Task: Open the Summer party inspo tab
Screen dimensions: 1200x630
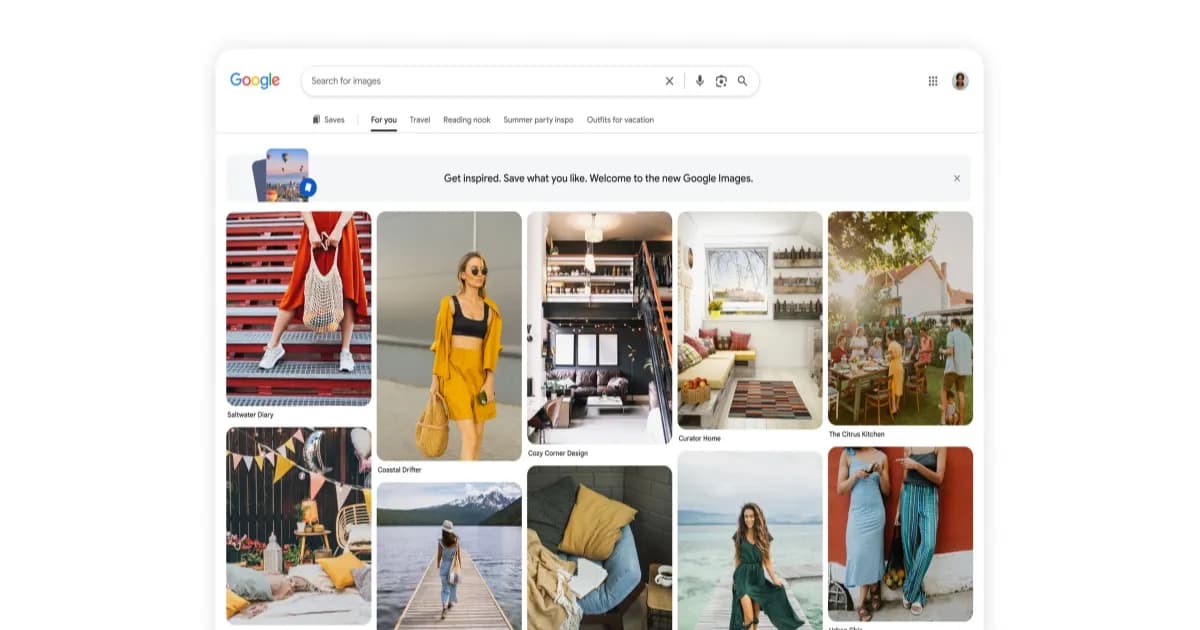Action: point(539,120)
